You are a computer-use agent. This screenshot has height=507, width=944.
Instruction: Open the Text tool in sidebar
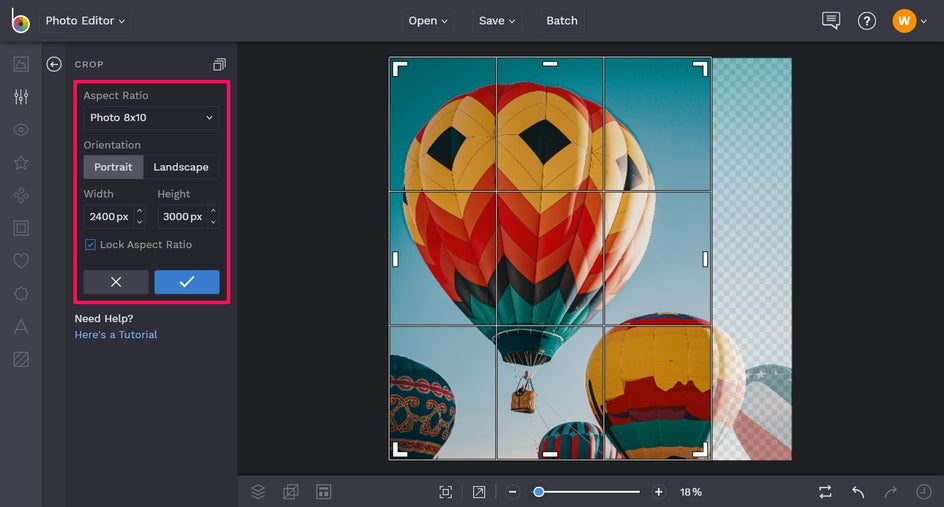click(x=21, y=327)
